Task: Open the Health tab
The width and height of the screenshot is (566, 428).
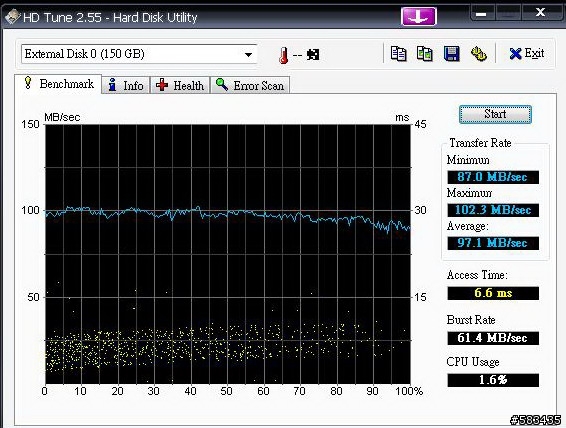Action: click(x=180, y=86)
